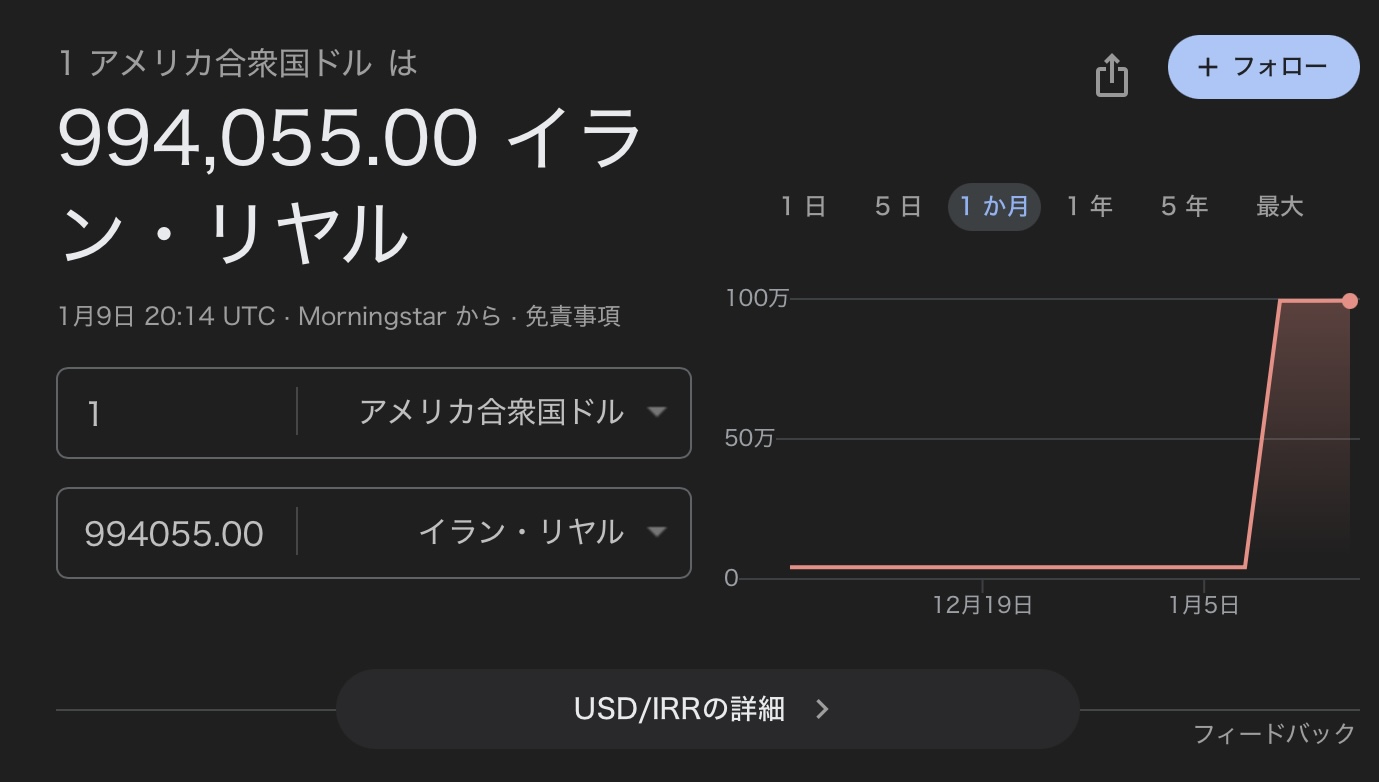Select the 1か月 range tab
The image size is (1379, 782).
tap(994, 207)
